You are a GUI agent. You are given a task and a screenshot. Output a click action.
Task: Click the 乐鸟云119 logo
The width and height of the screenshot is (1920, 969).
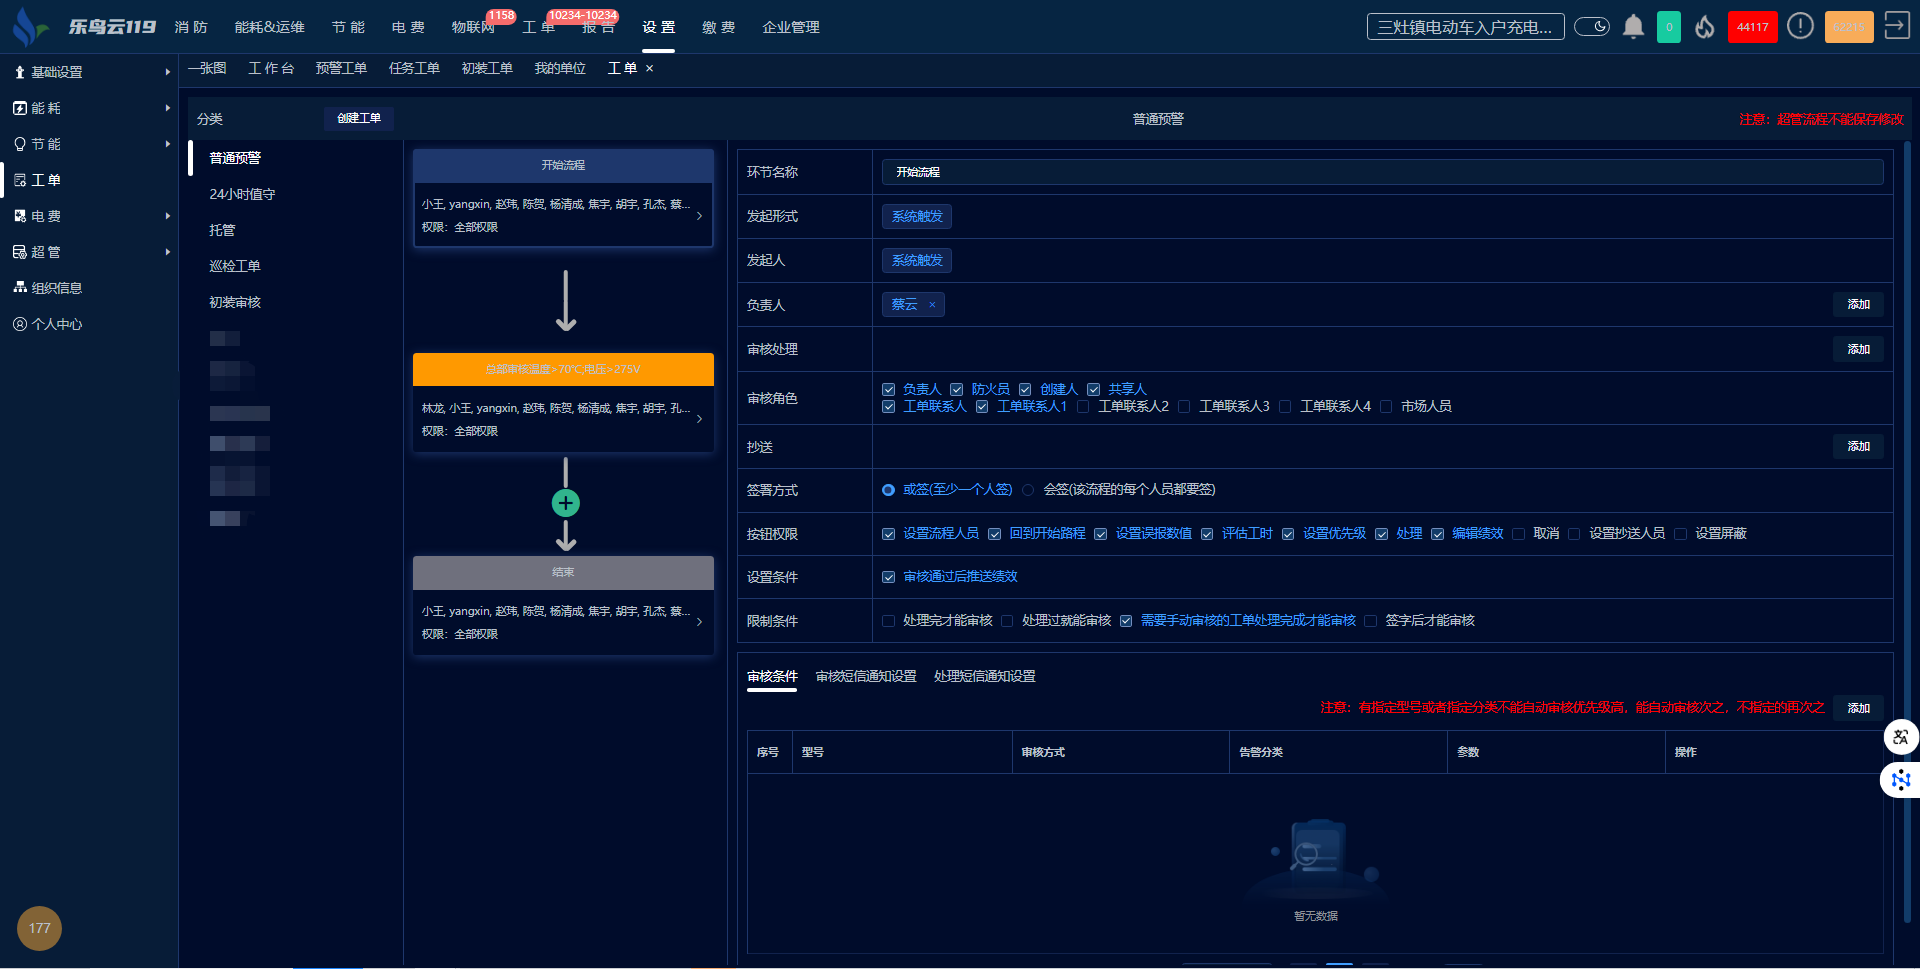[85, 27]
